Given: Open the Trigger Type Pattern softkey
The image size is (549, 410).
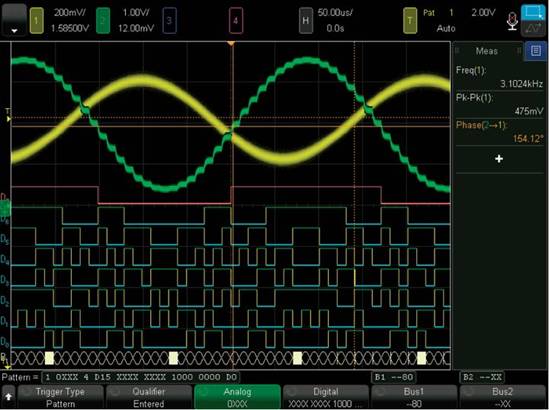Looking at the screenshot, I should 60,397.
